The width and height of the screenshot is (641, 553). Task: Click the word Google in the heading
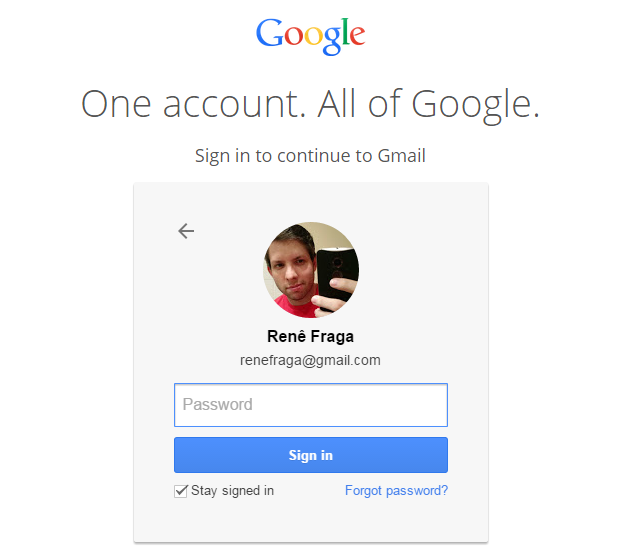click(x=476, y=104)
